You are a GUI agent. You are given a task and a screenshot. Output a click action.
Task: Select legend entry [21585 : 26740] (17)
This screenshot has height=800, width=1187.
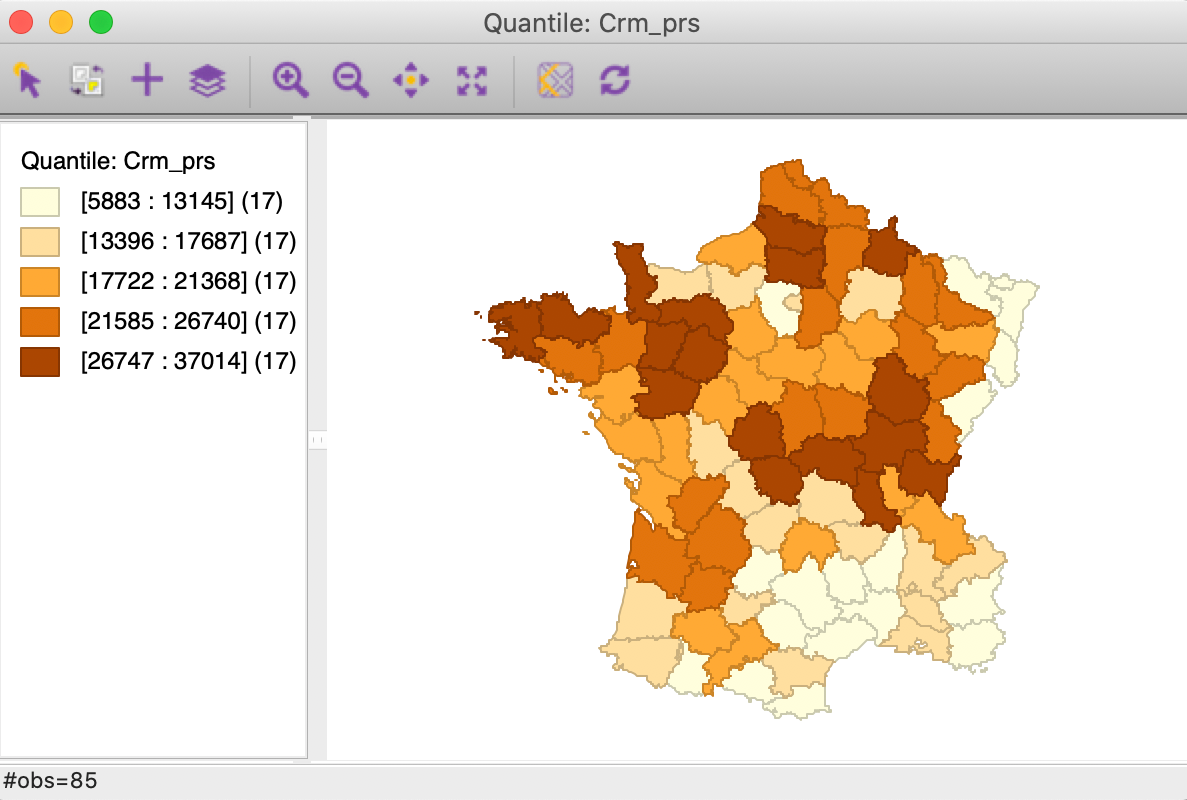coord(188,322)
